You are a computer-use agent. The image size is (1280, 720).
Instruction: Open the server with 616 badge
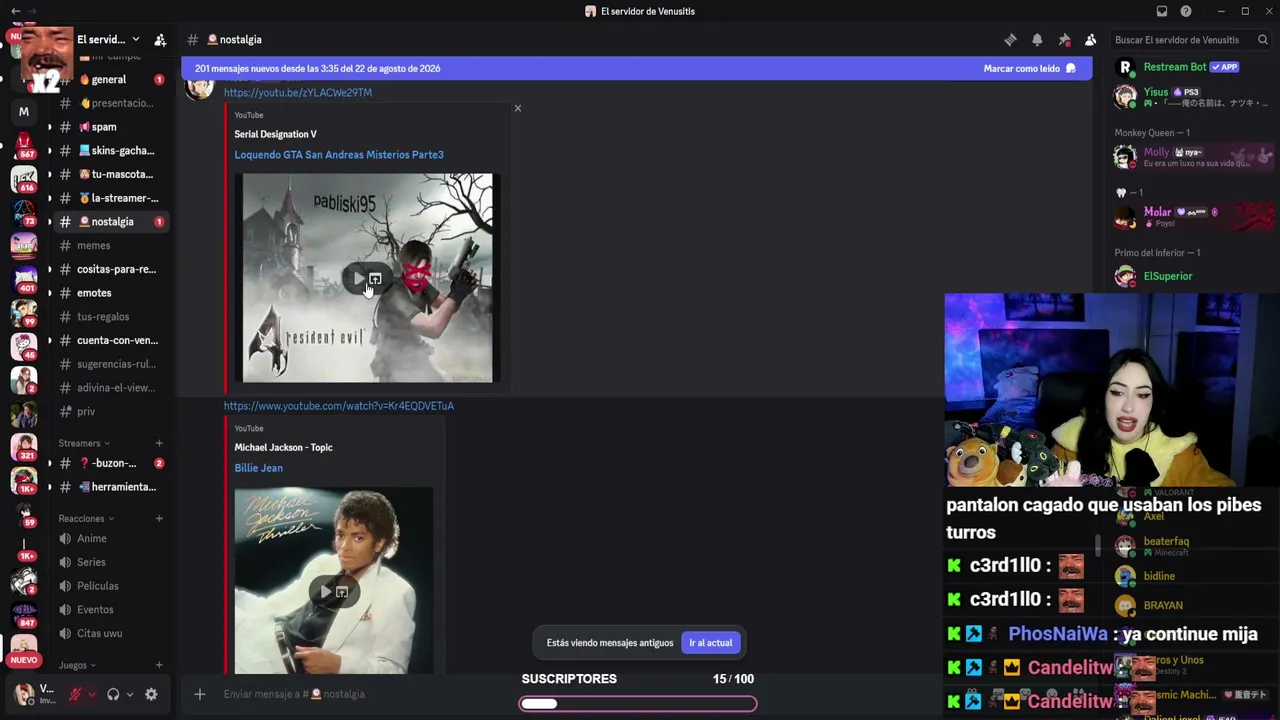(24, 180)
